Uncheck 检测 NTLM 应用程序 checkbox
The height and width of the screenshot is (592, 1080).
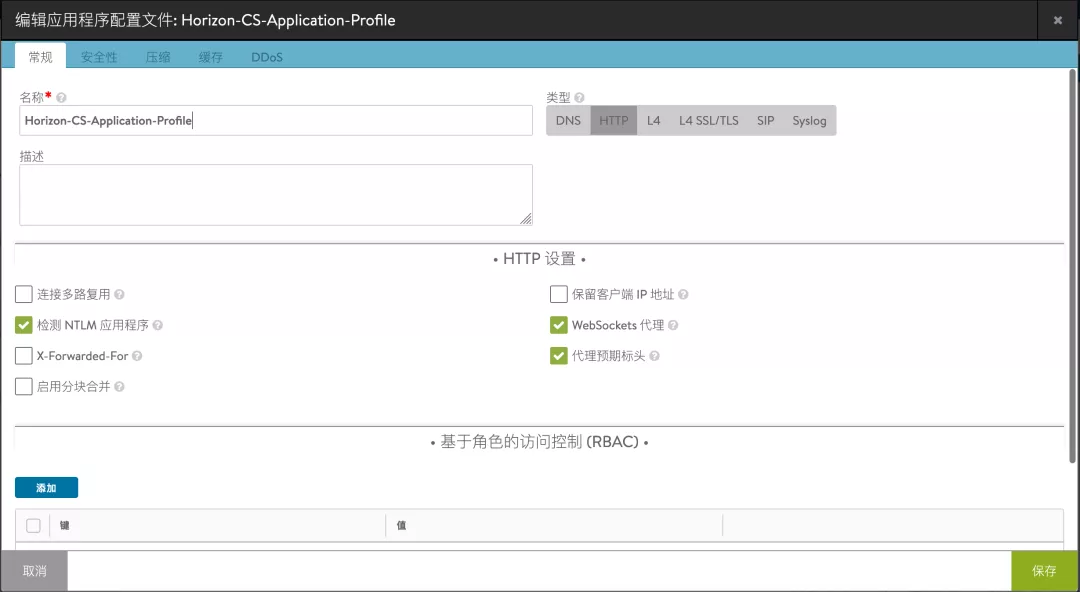pyautogui.click(x=23, y=325)
